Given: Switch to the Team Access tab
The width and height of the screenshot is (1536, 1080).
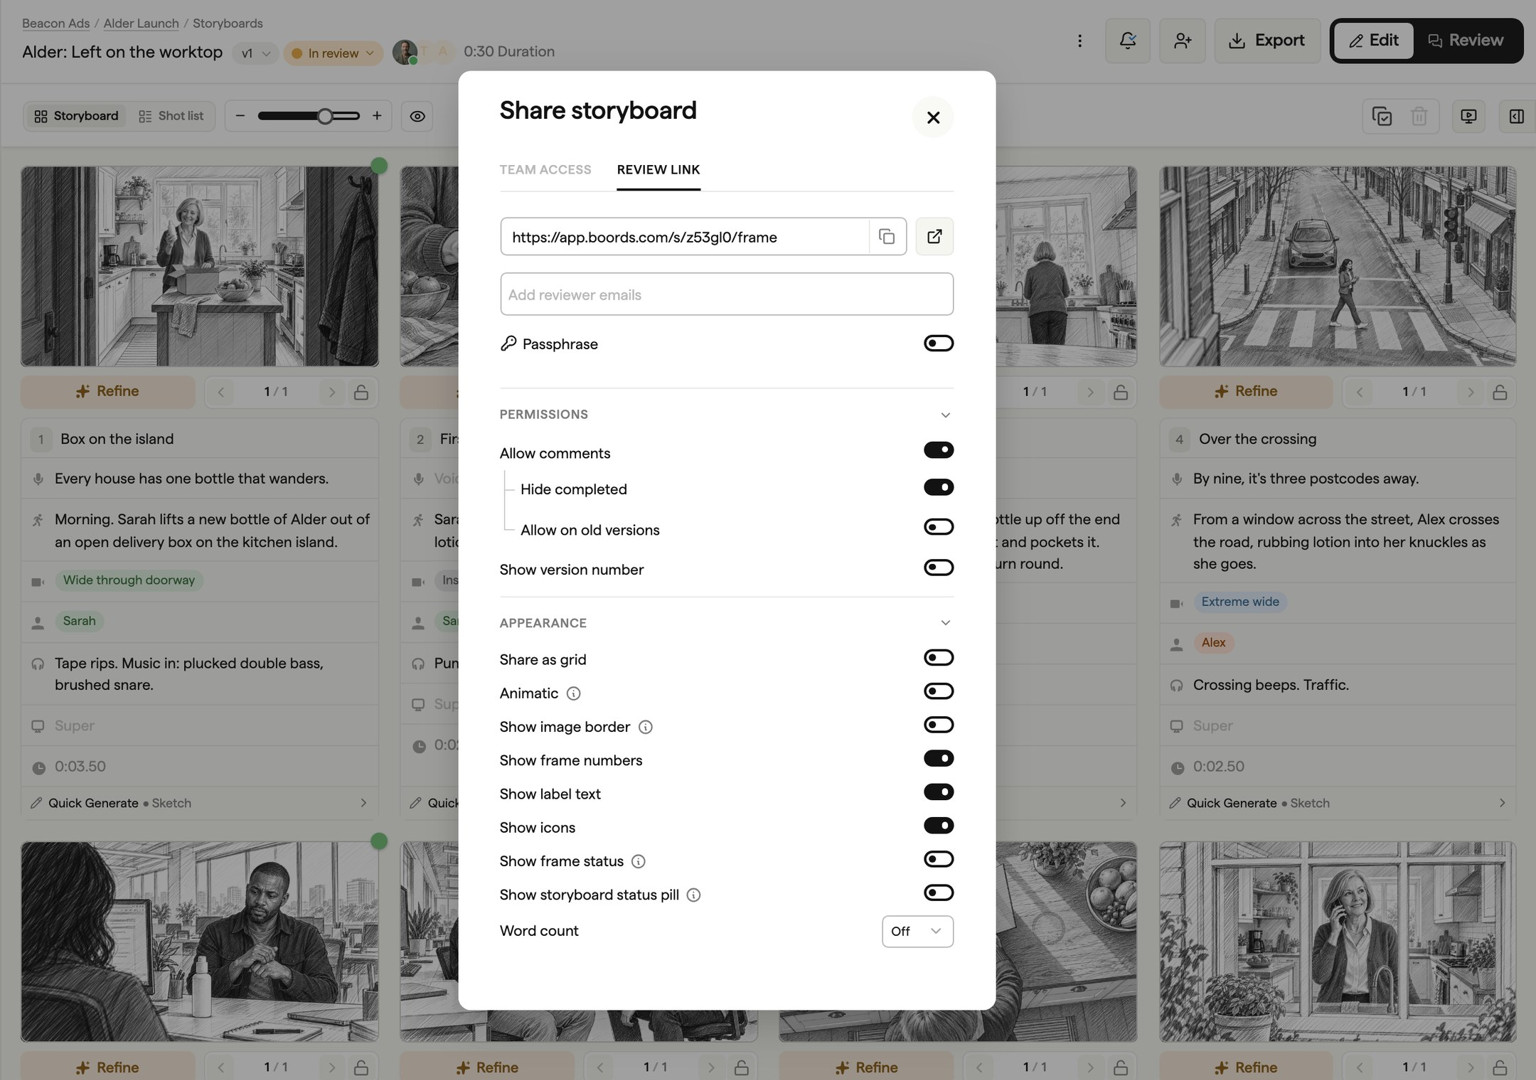Looking at the screenshot, I should click(x=545, y=170).
